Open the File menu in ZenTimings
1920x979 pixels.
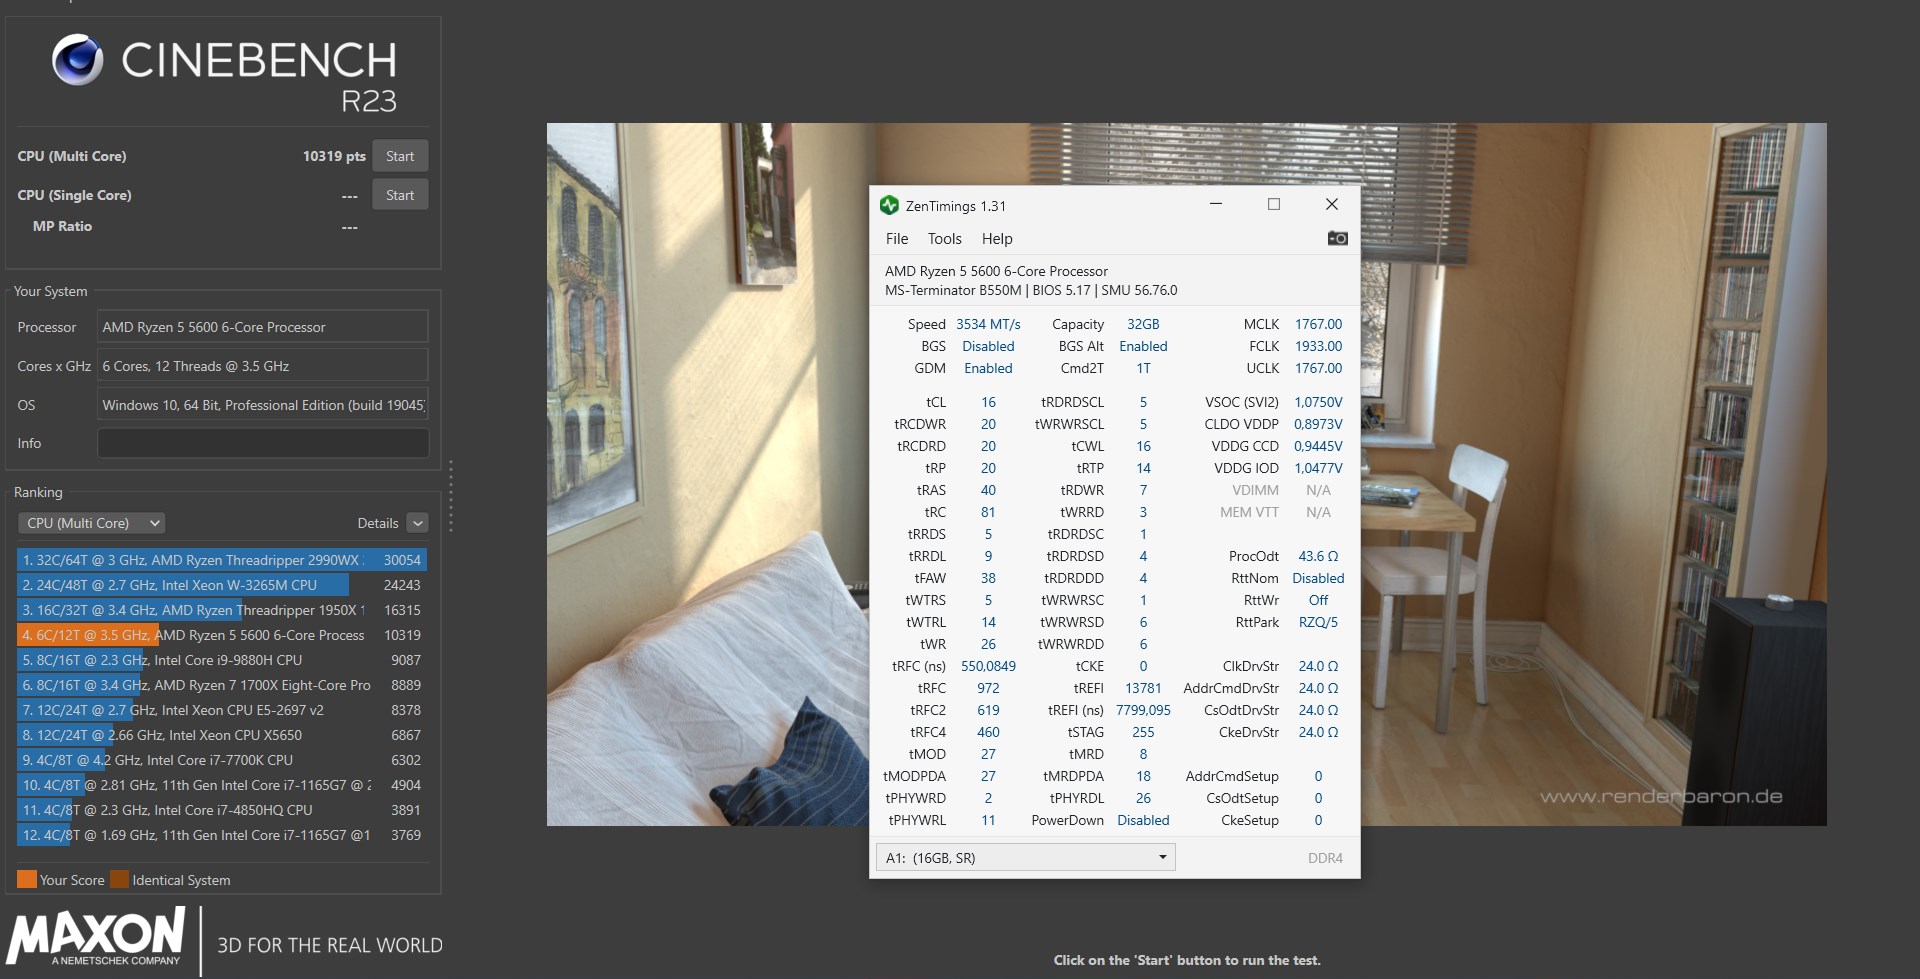(897, 238)
